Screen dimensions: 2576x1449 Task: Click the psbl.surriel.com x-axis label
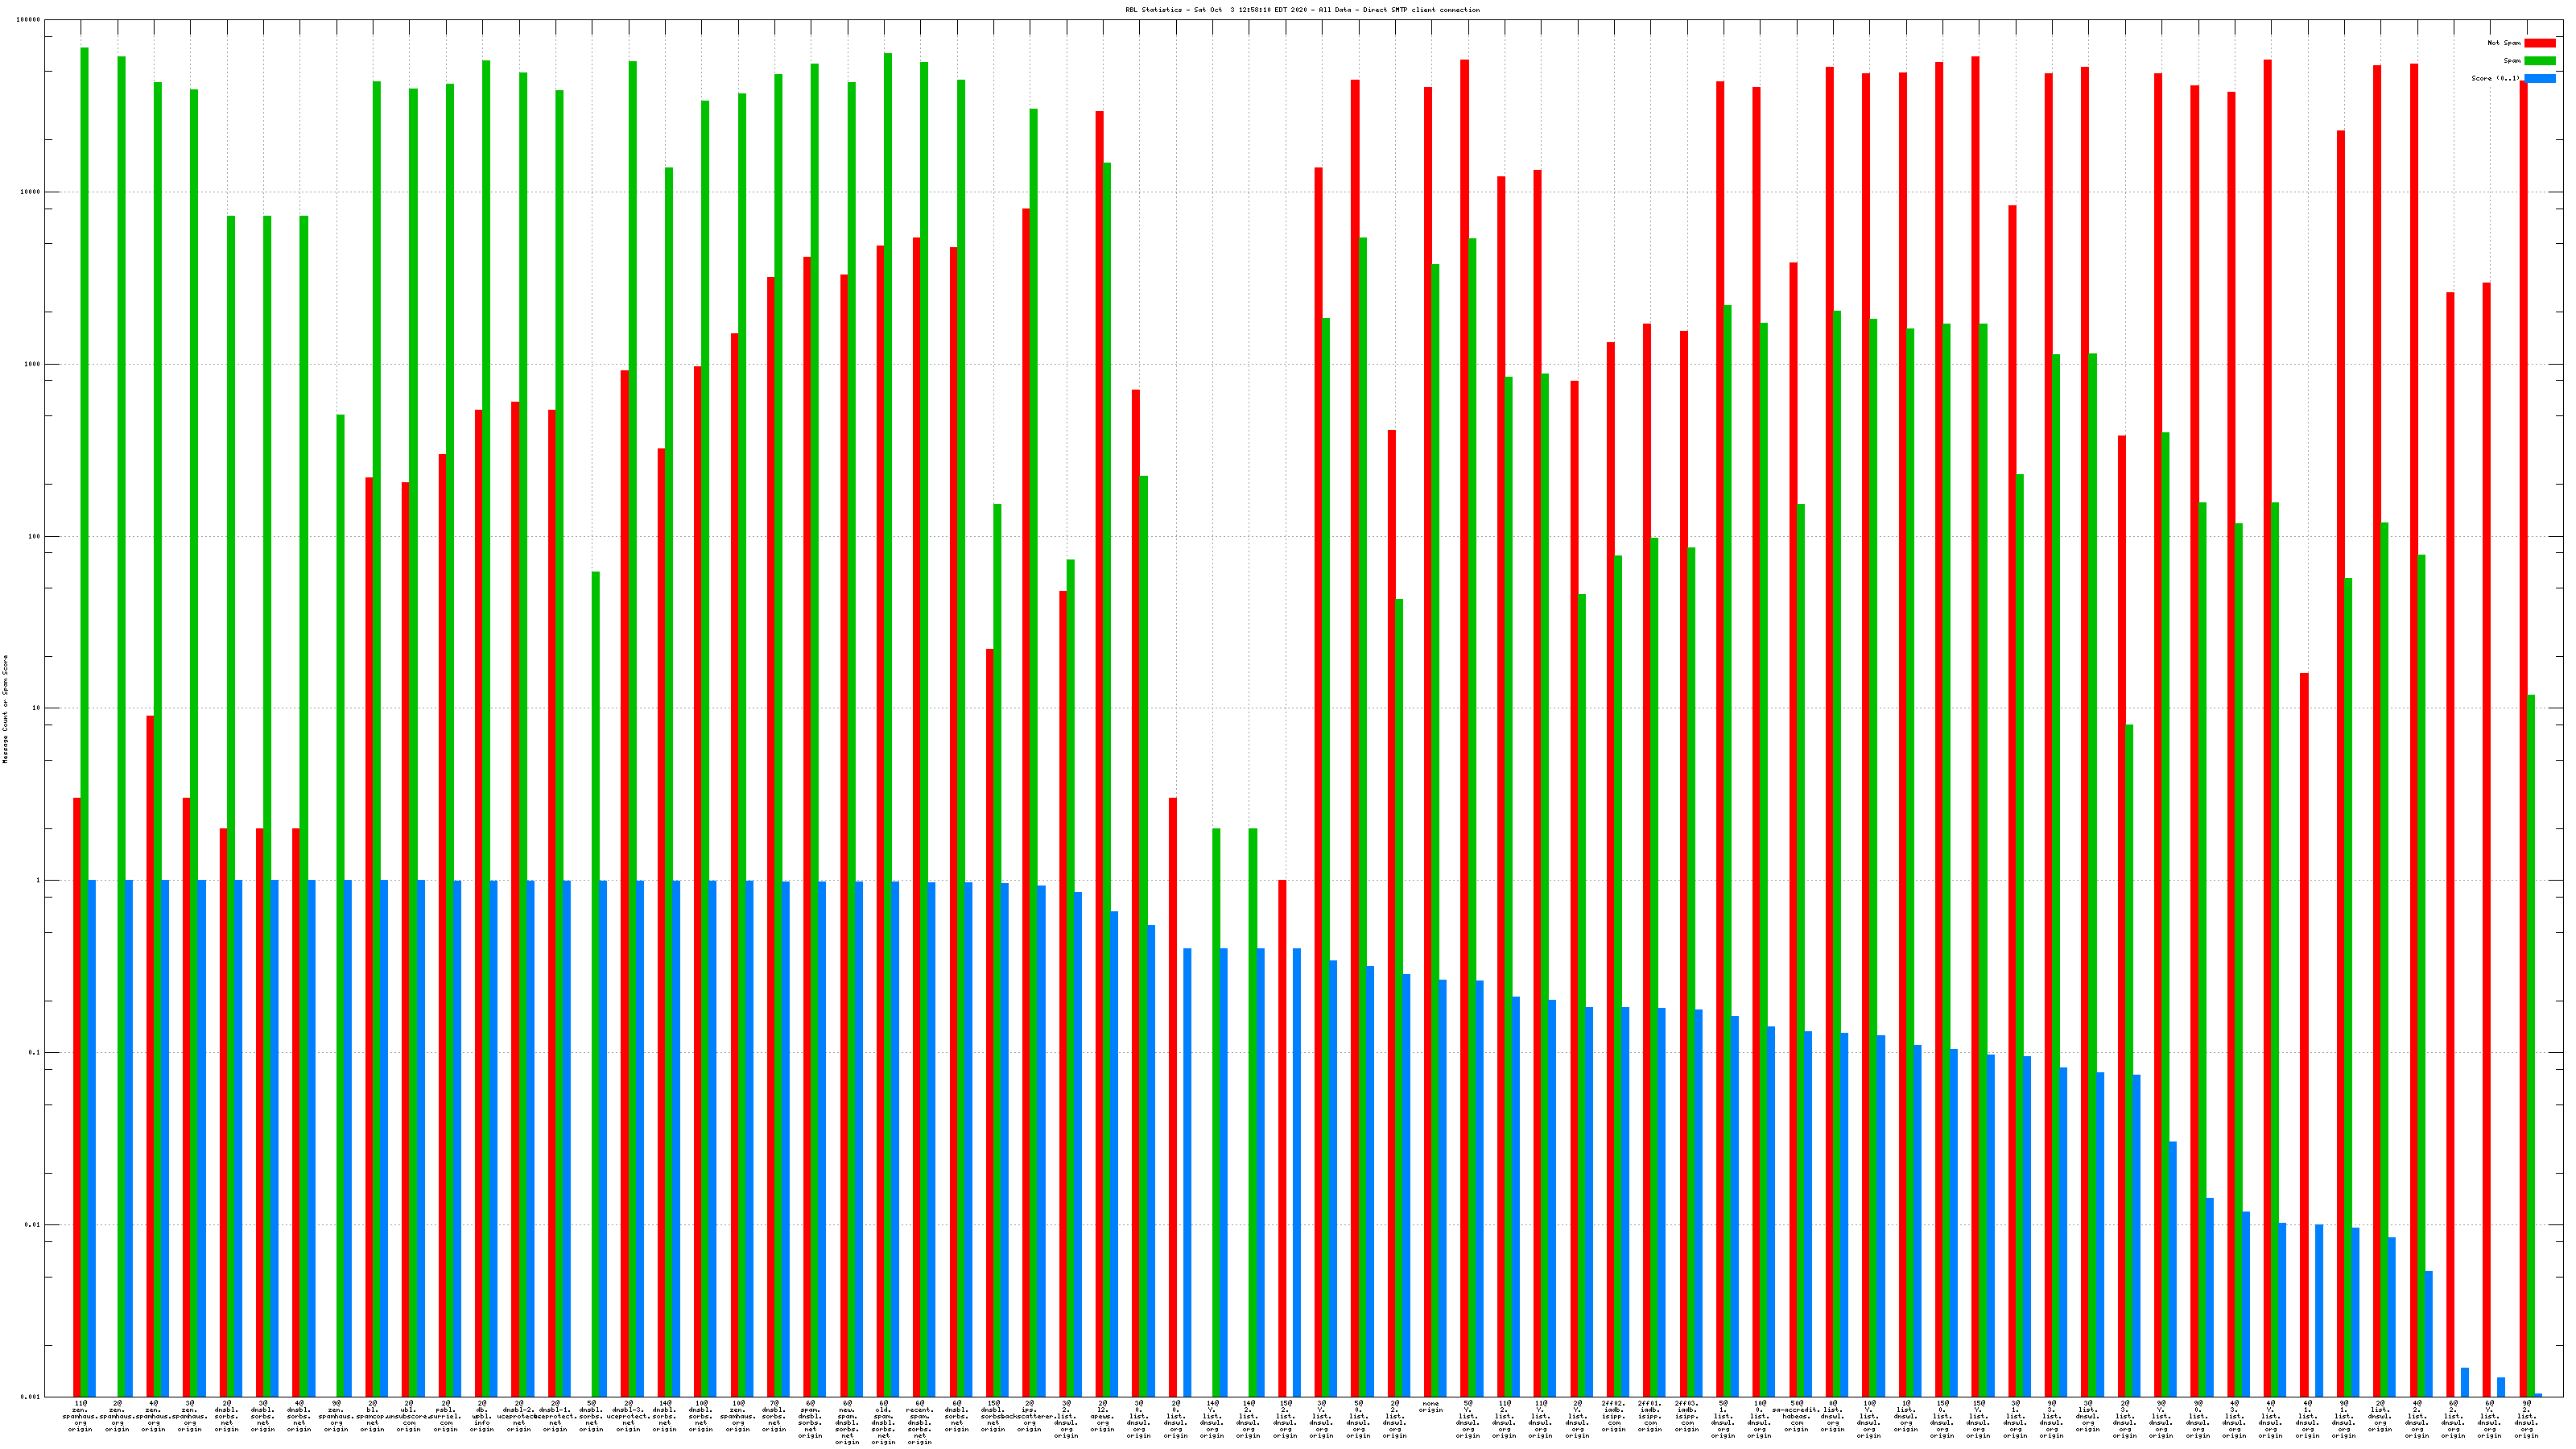[445, 1416]
